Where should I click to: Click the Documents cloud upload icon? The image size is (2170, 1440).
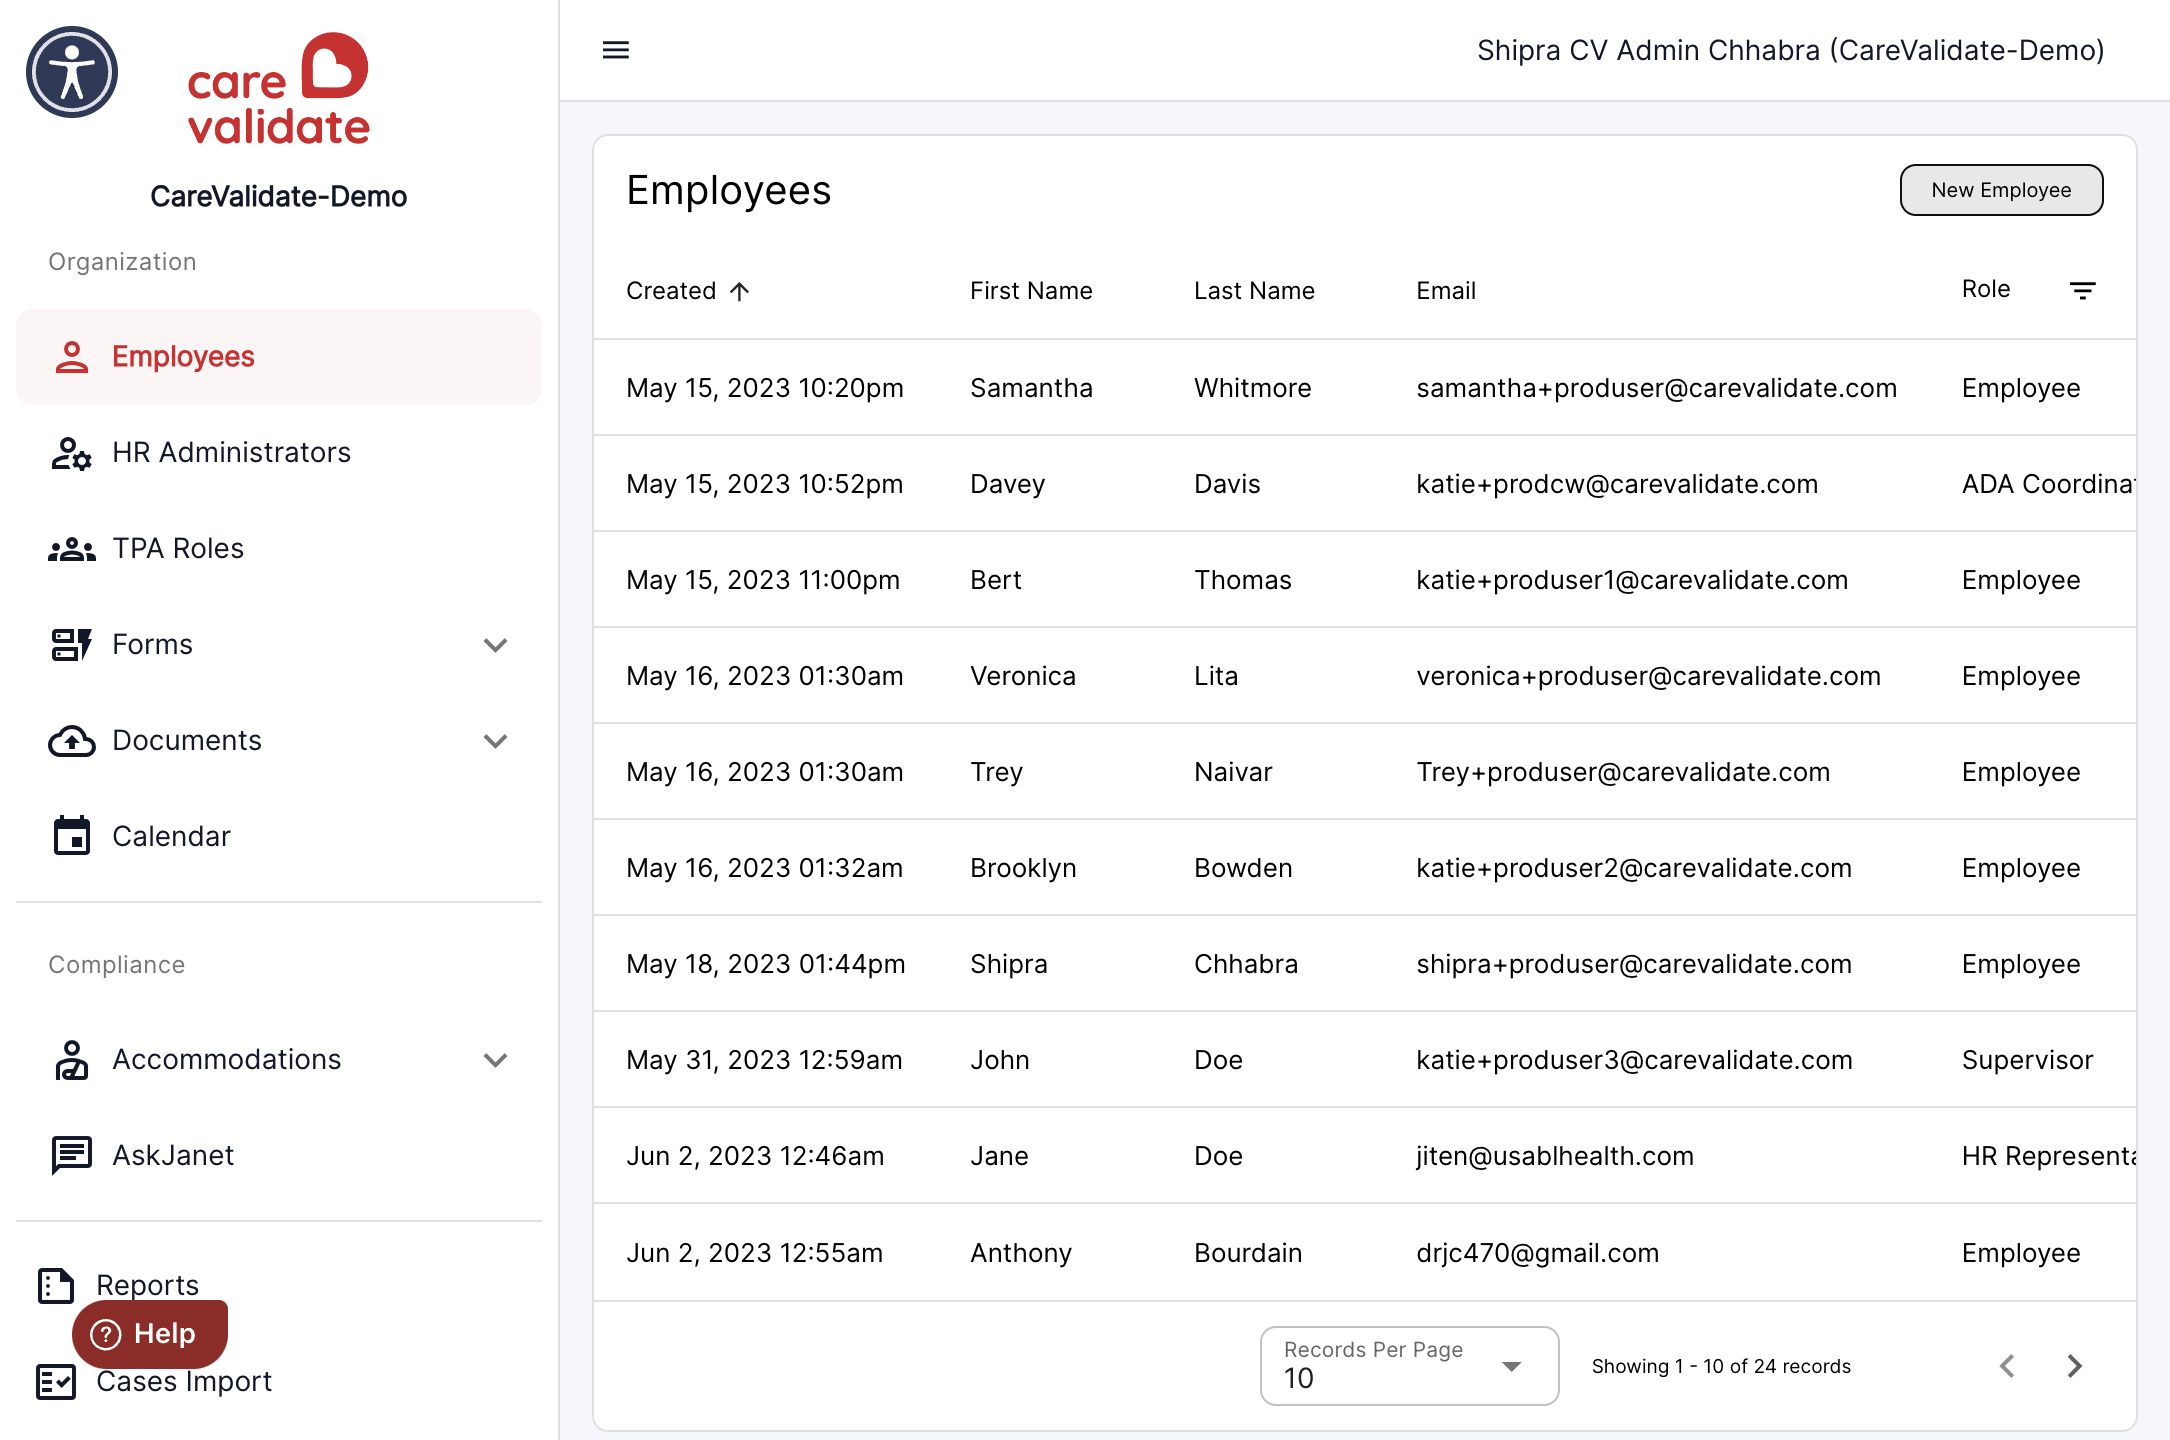point(72,741)
